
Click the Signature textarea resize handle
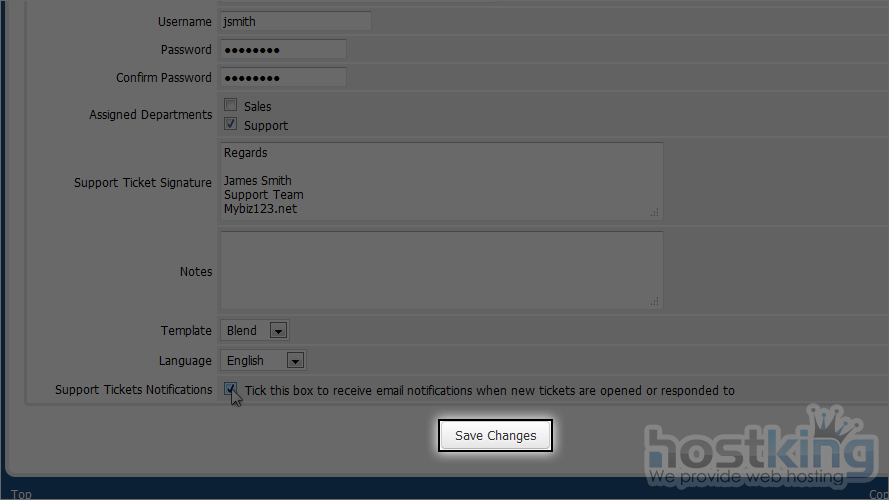point(655,212)
